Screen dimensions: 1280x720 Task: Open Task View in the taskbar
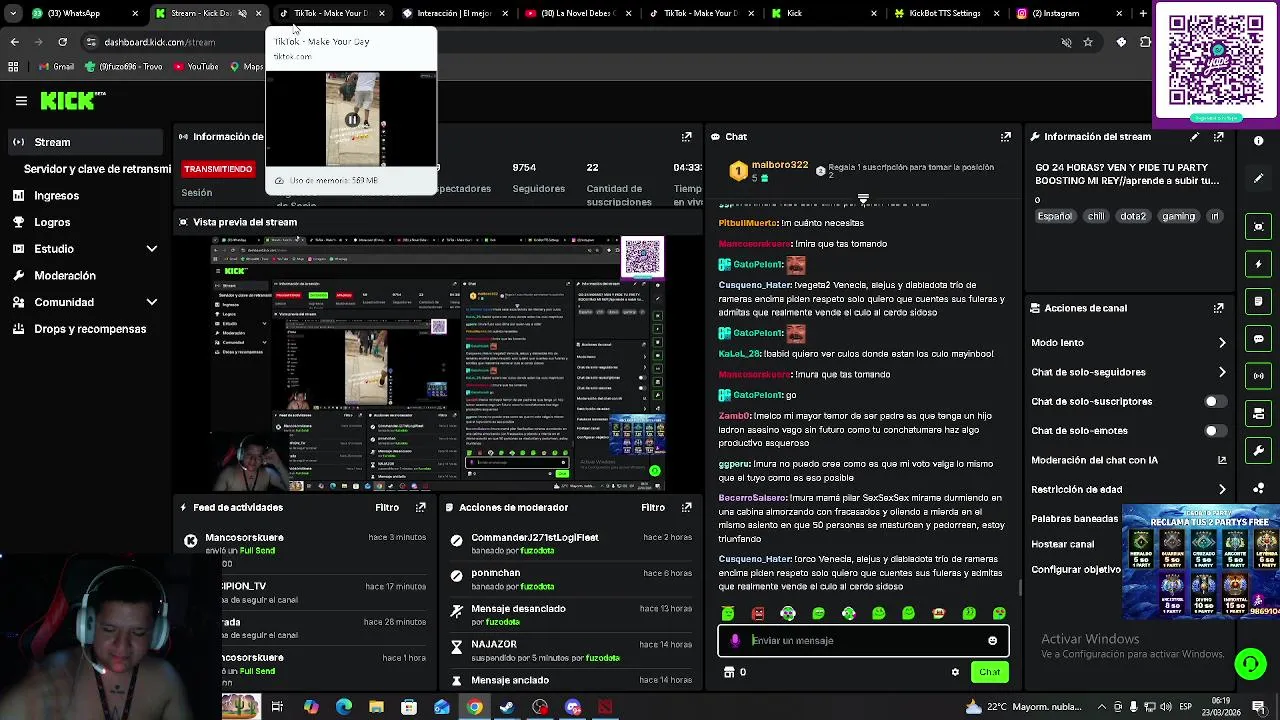[277, 707]
